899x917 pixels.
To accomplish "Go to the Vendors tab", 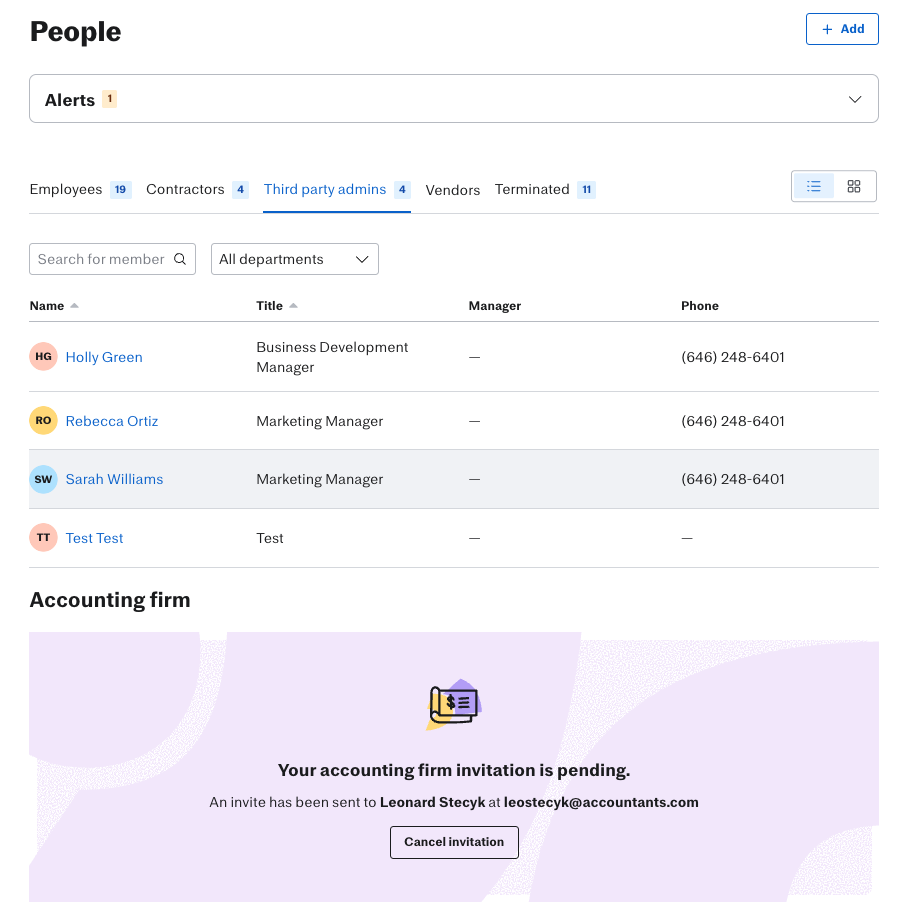I will pos(453,190).
